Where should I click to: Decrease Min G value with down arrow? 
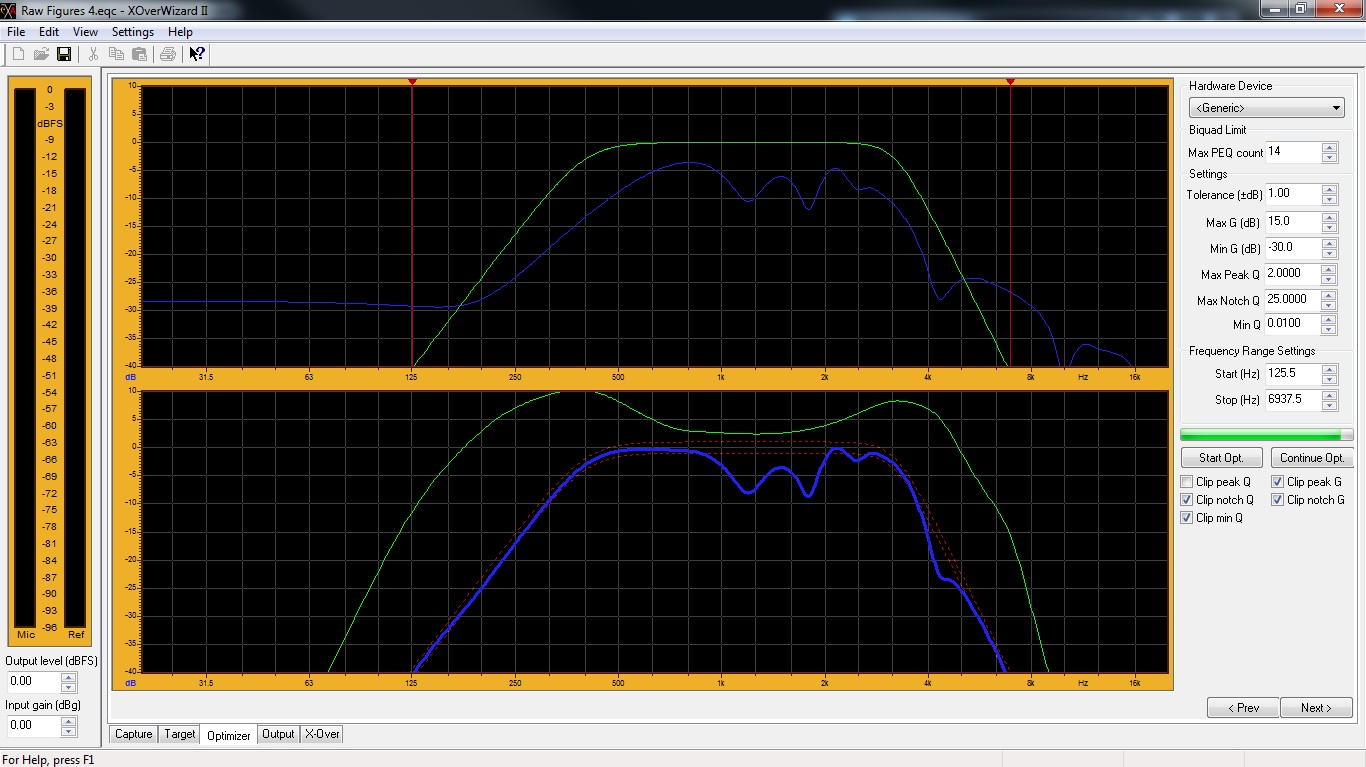click(x=1329, y=253)
